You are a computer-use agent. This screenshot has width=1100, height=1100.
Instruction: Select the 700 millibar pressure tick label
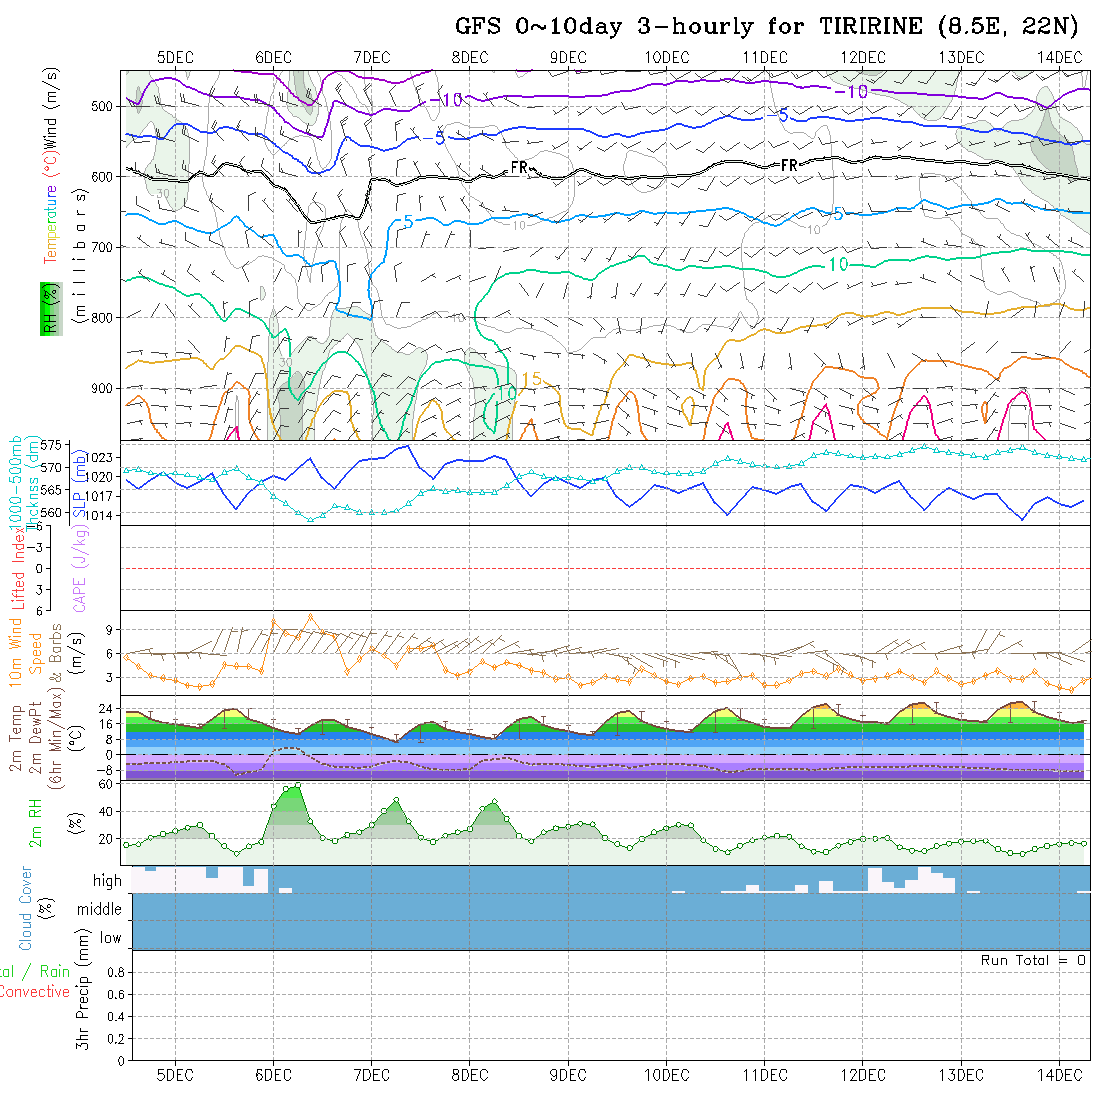[102, 248]
